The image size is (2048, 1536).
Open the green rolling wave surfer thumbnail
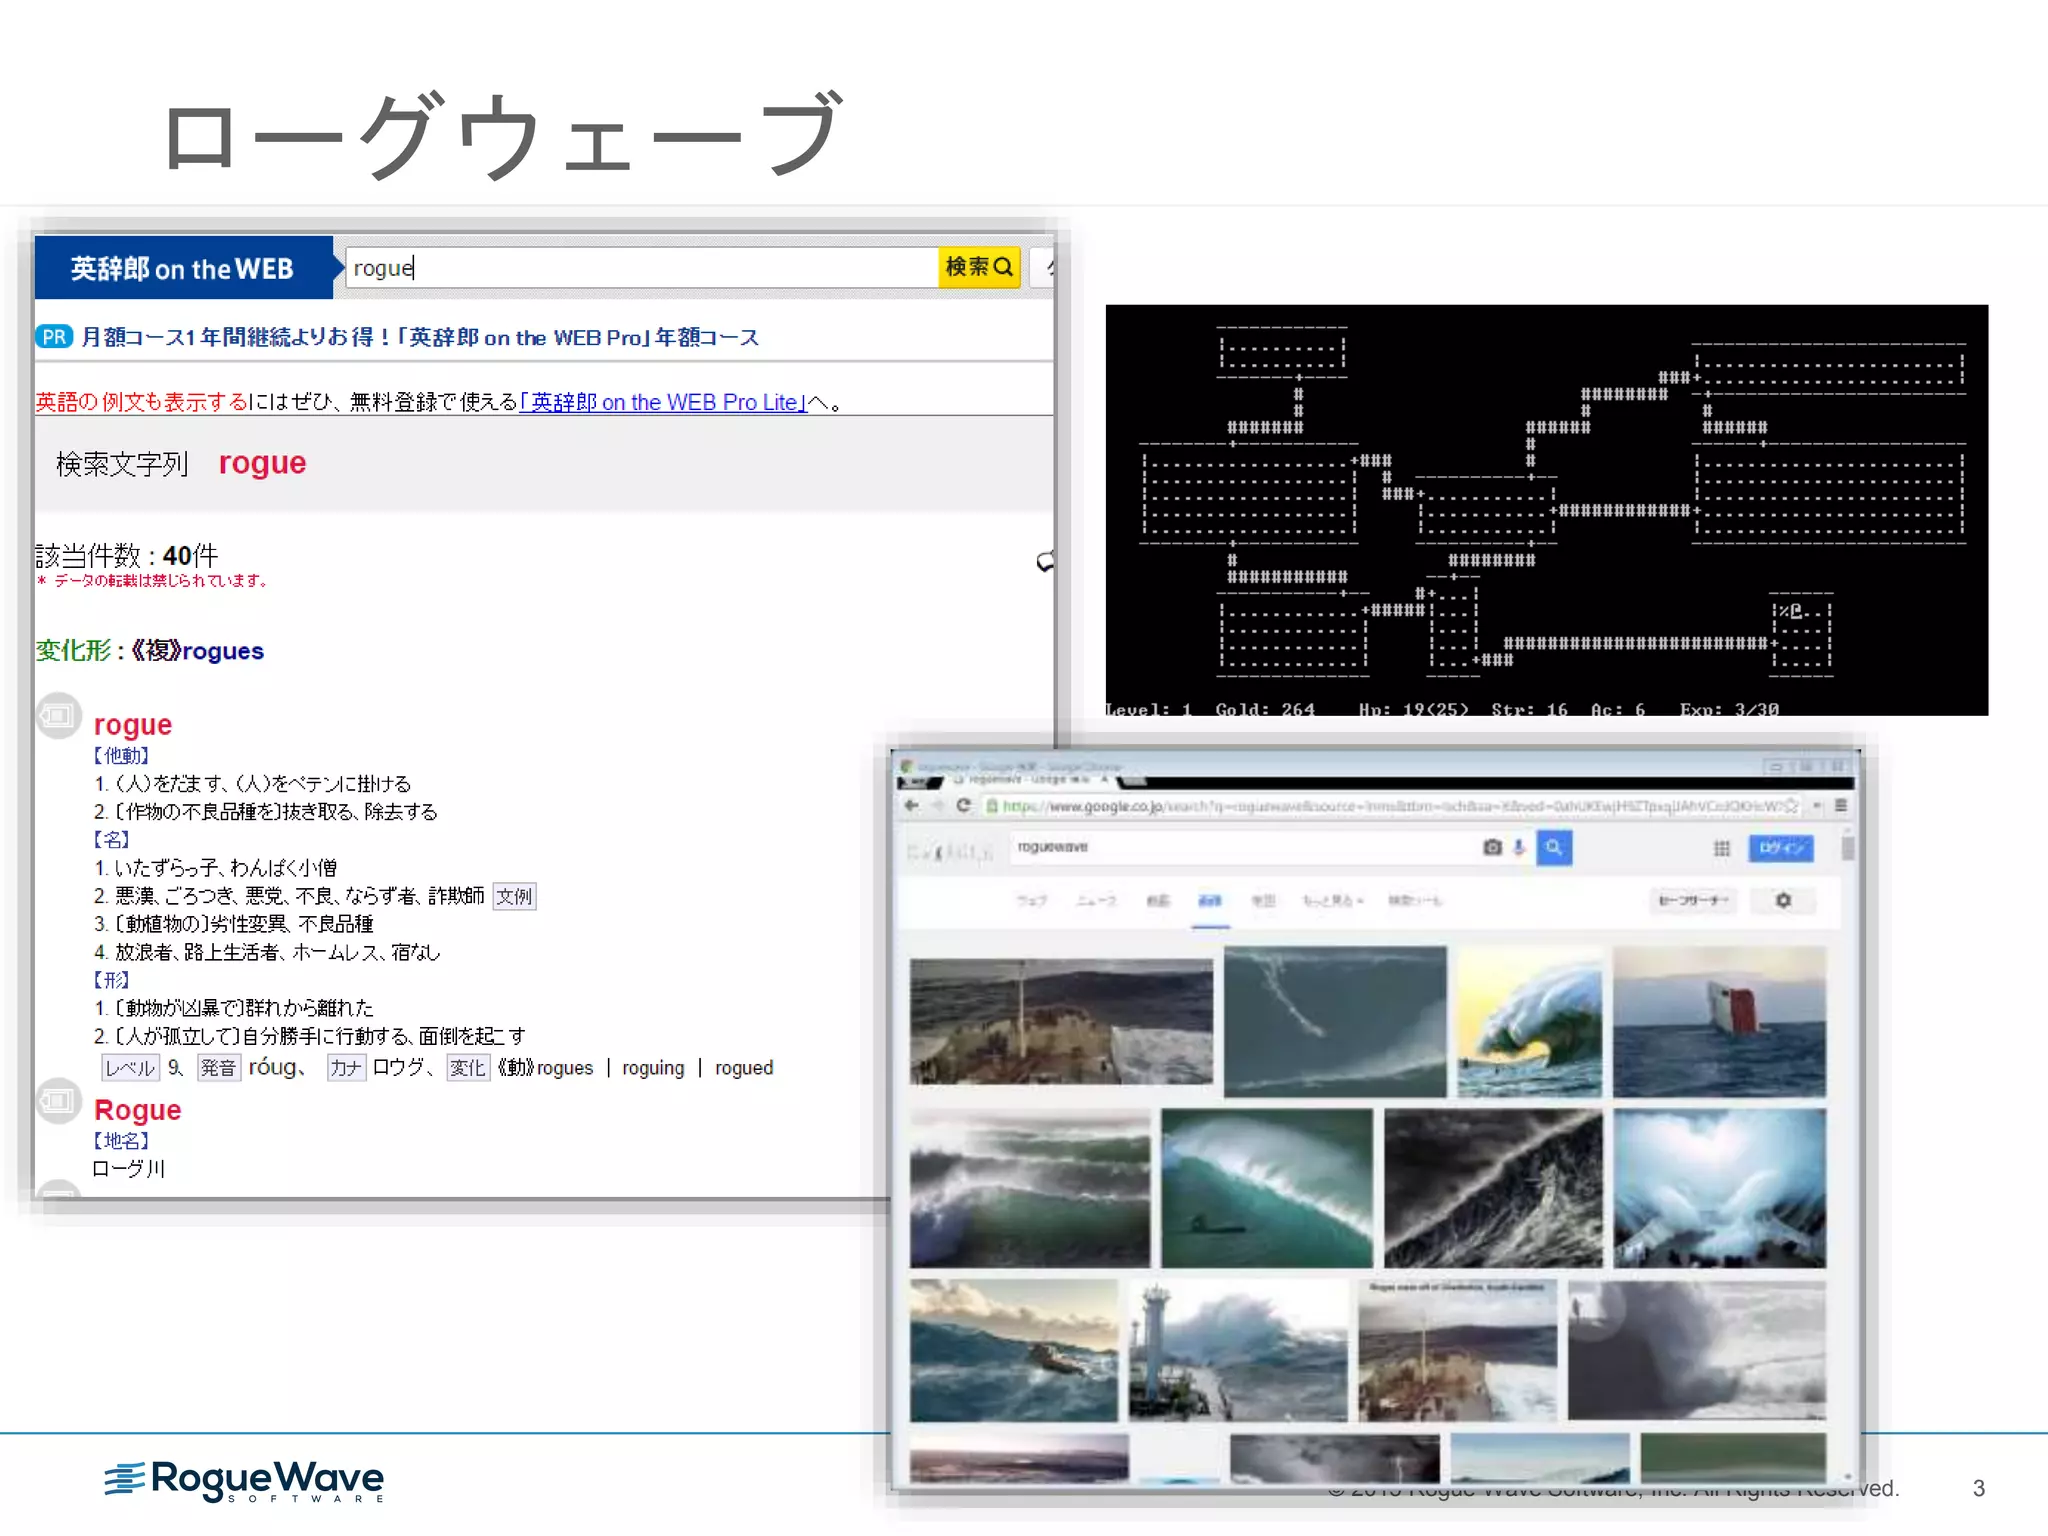click(1267, 1188)
